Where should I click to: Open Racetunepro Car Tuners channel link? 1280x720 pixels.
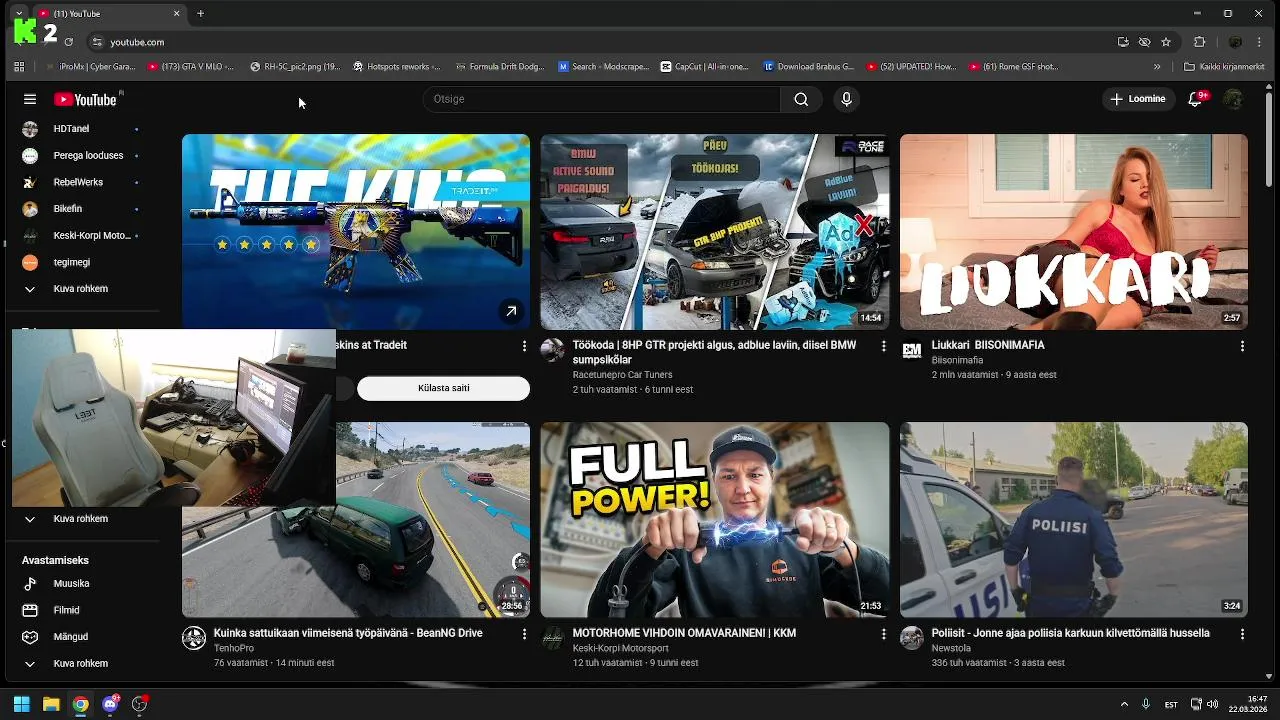[622, 375]
